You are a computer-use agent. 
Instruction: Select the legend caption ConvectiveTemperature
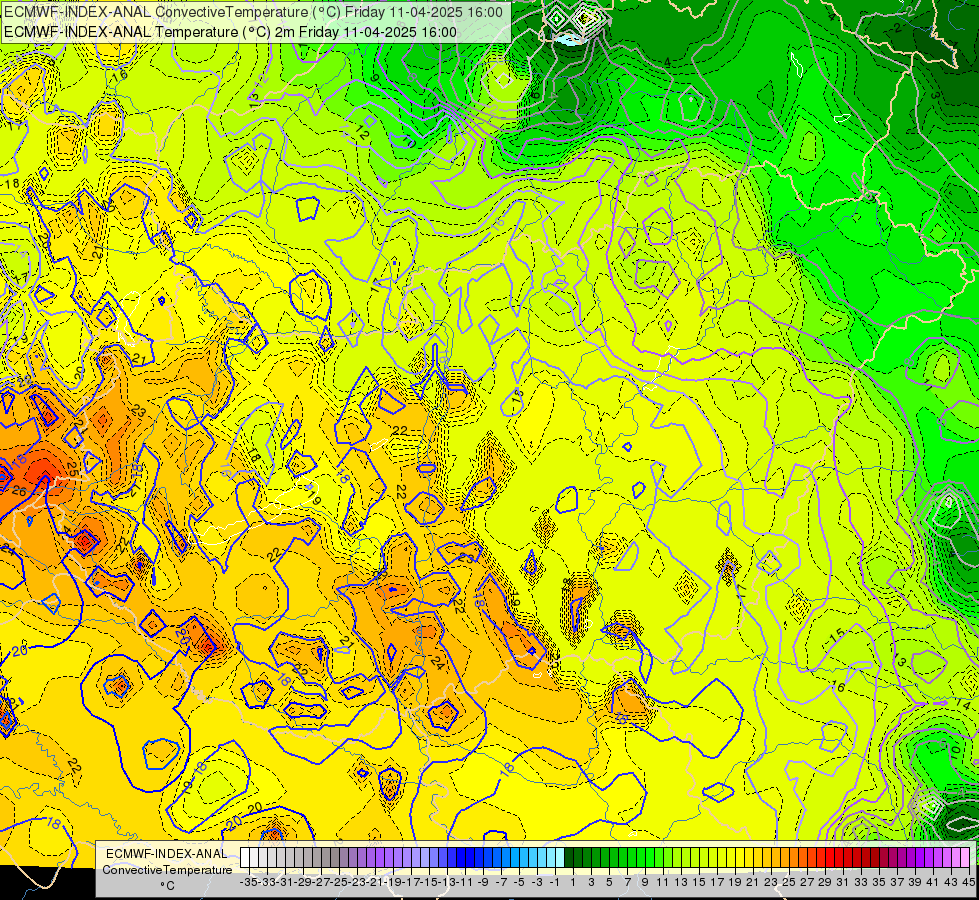click(x=167, y=869)
